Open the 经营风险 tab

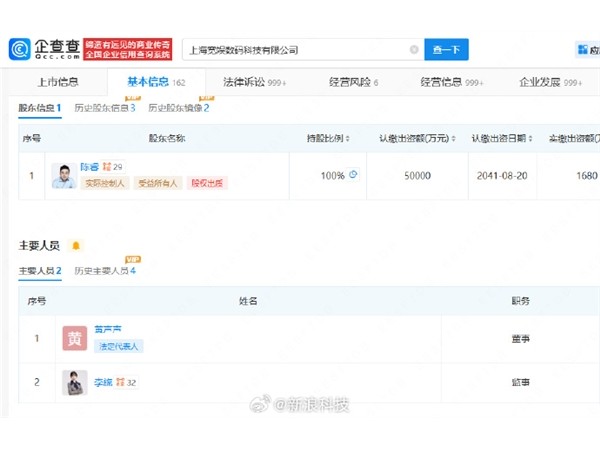[354, 82]
